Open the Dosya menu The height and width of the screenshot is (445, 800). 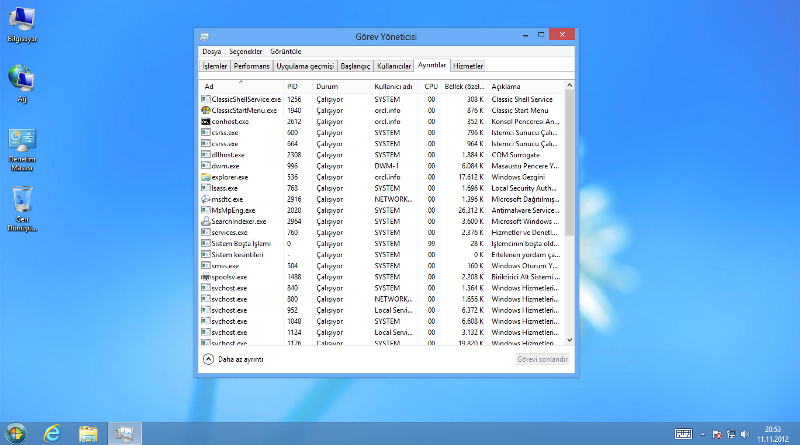pos(211,52)
